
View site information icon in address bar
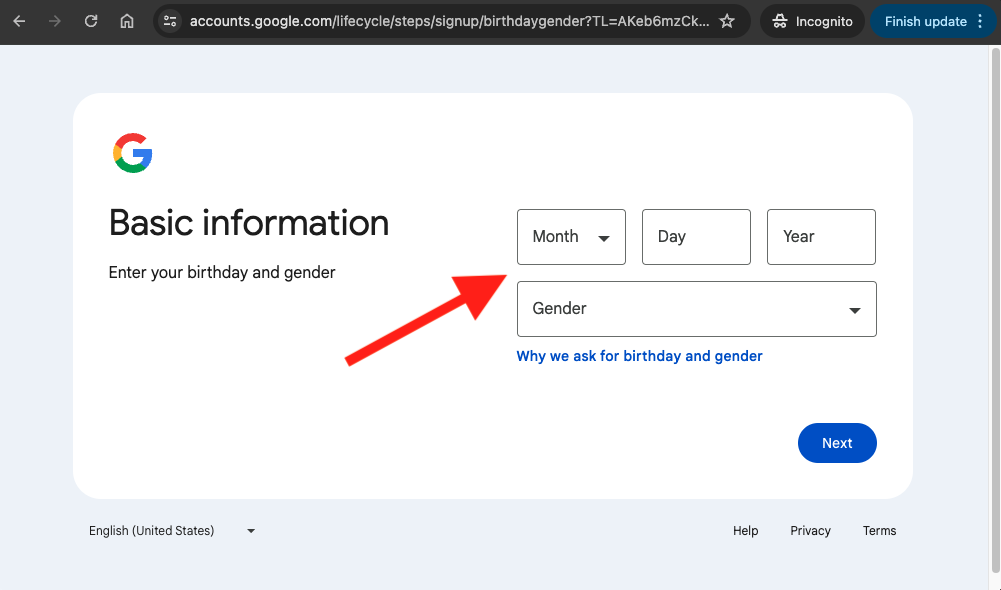pyautogui.click(x=170, y=21)
